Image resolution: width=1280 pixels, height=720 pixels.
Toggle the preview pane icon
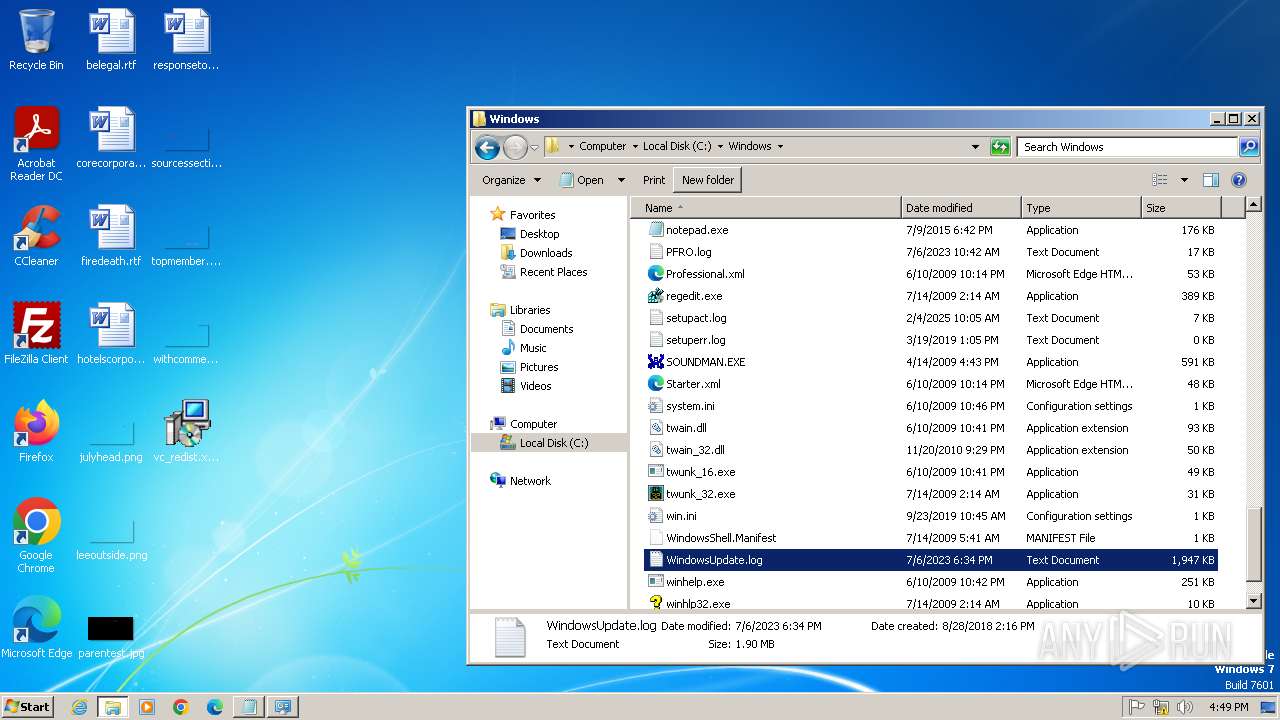click(x=1211, y=180)
